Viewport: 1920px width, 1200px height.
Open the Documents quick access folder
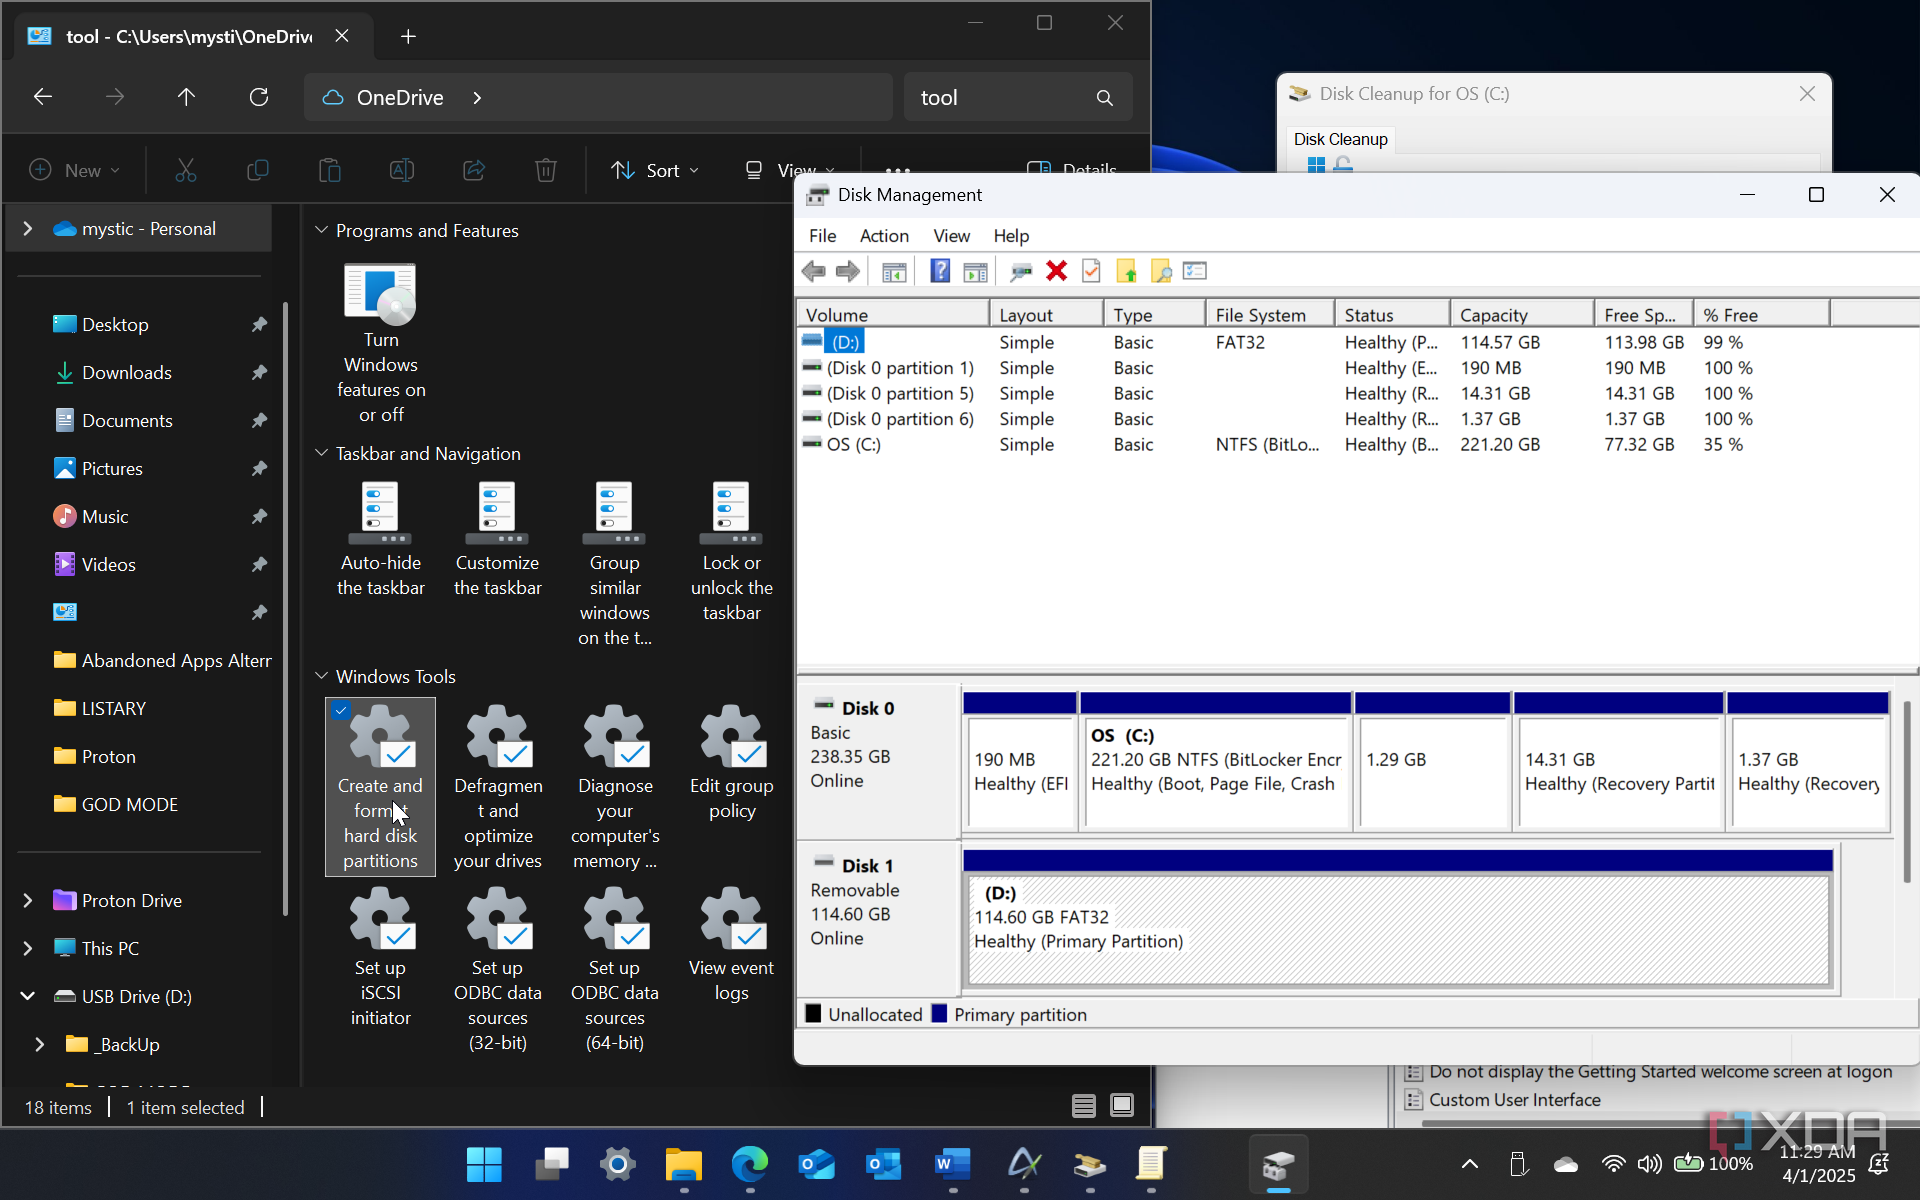pyautogui.click(x=127, y=421)
